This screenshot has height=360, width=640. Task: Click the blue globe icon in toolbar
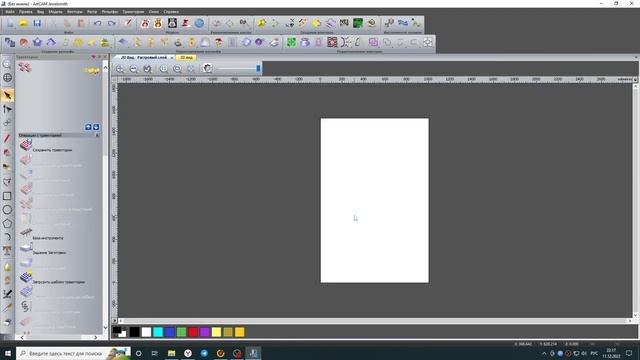199,23
